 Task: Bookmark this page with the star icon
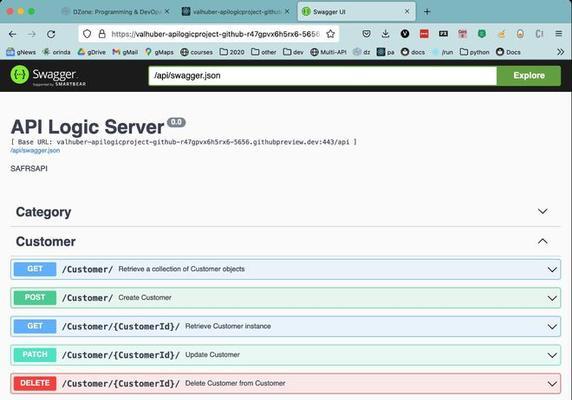pyautogui.click(x=331, y=34)
